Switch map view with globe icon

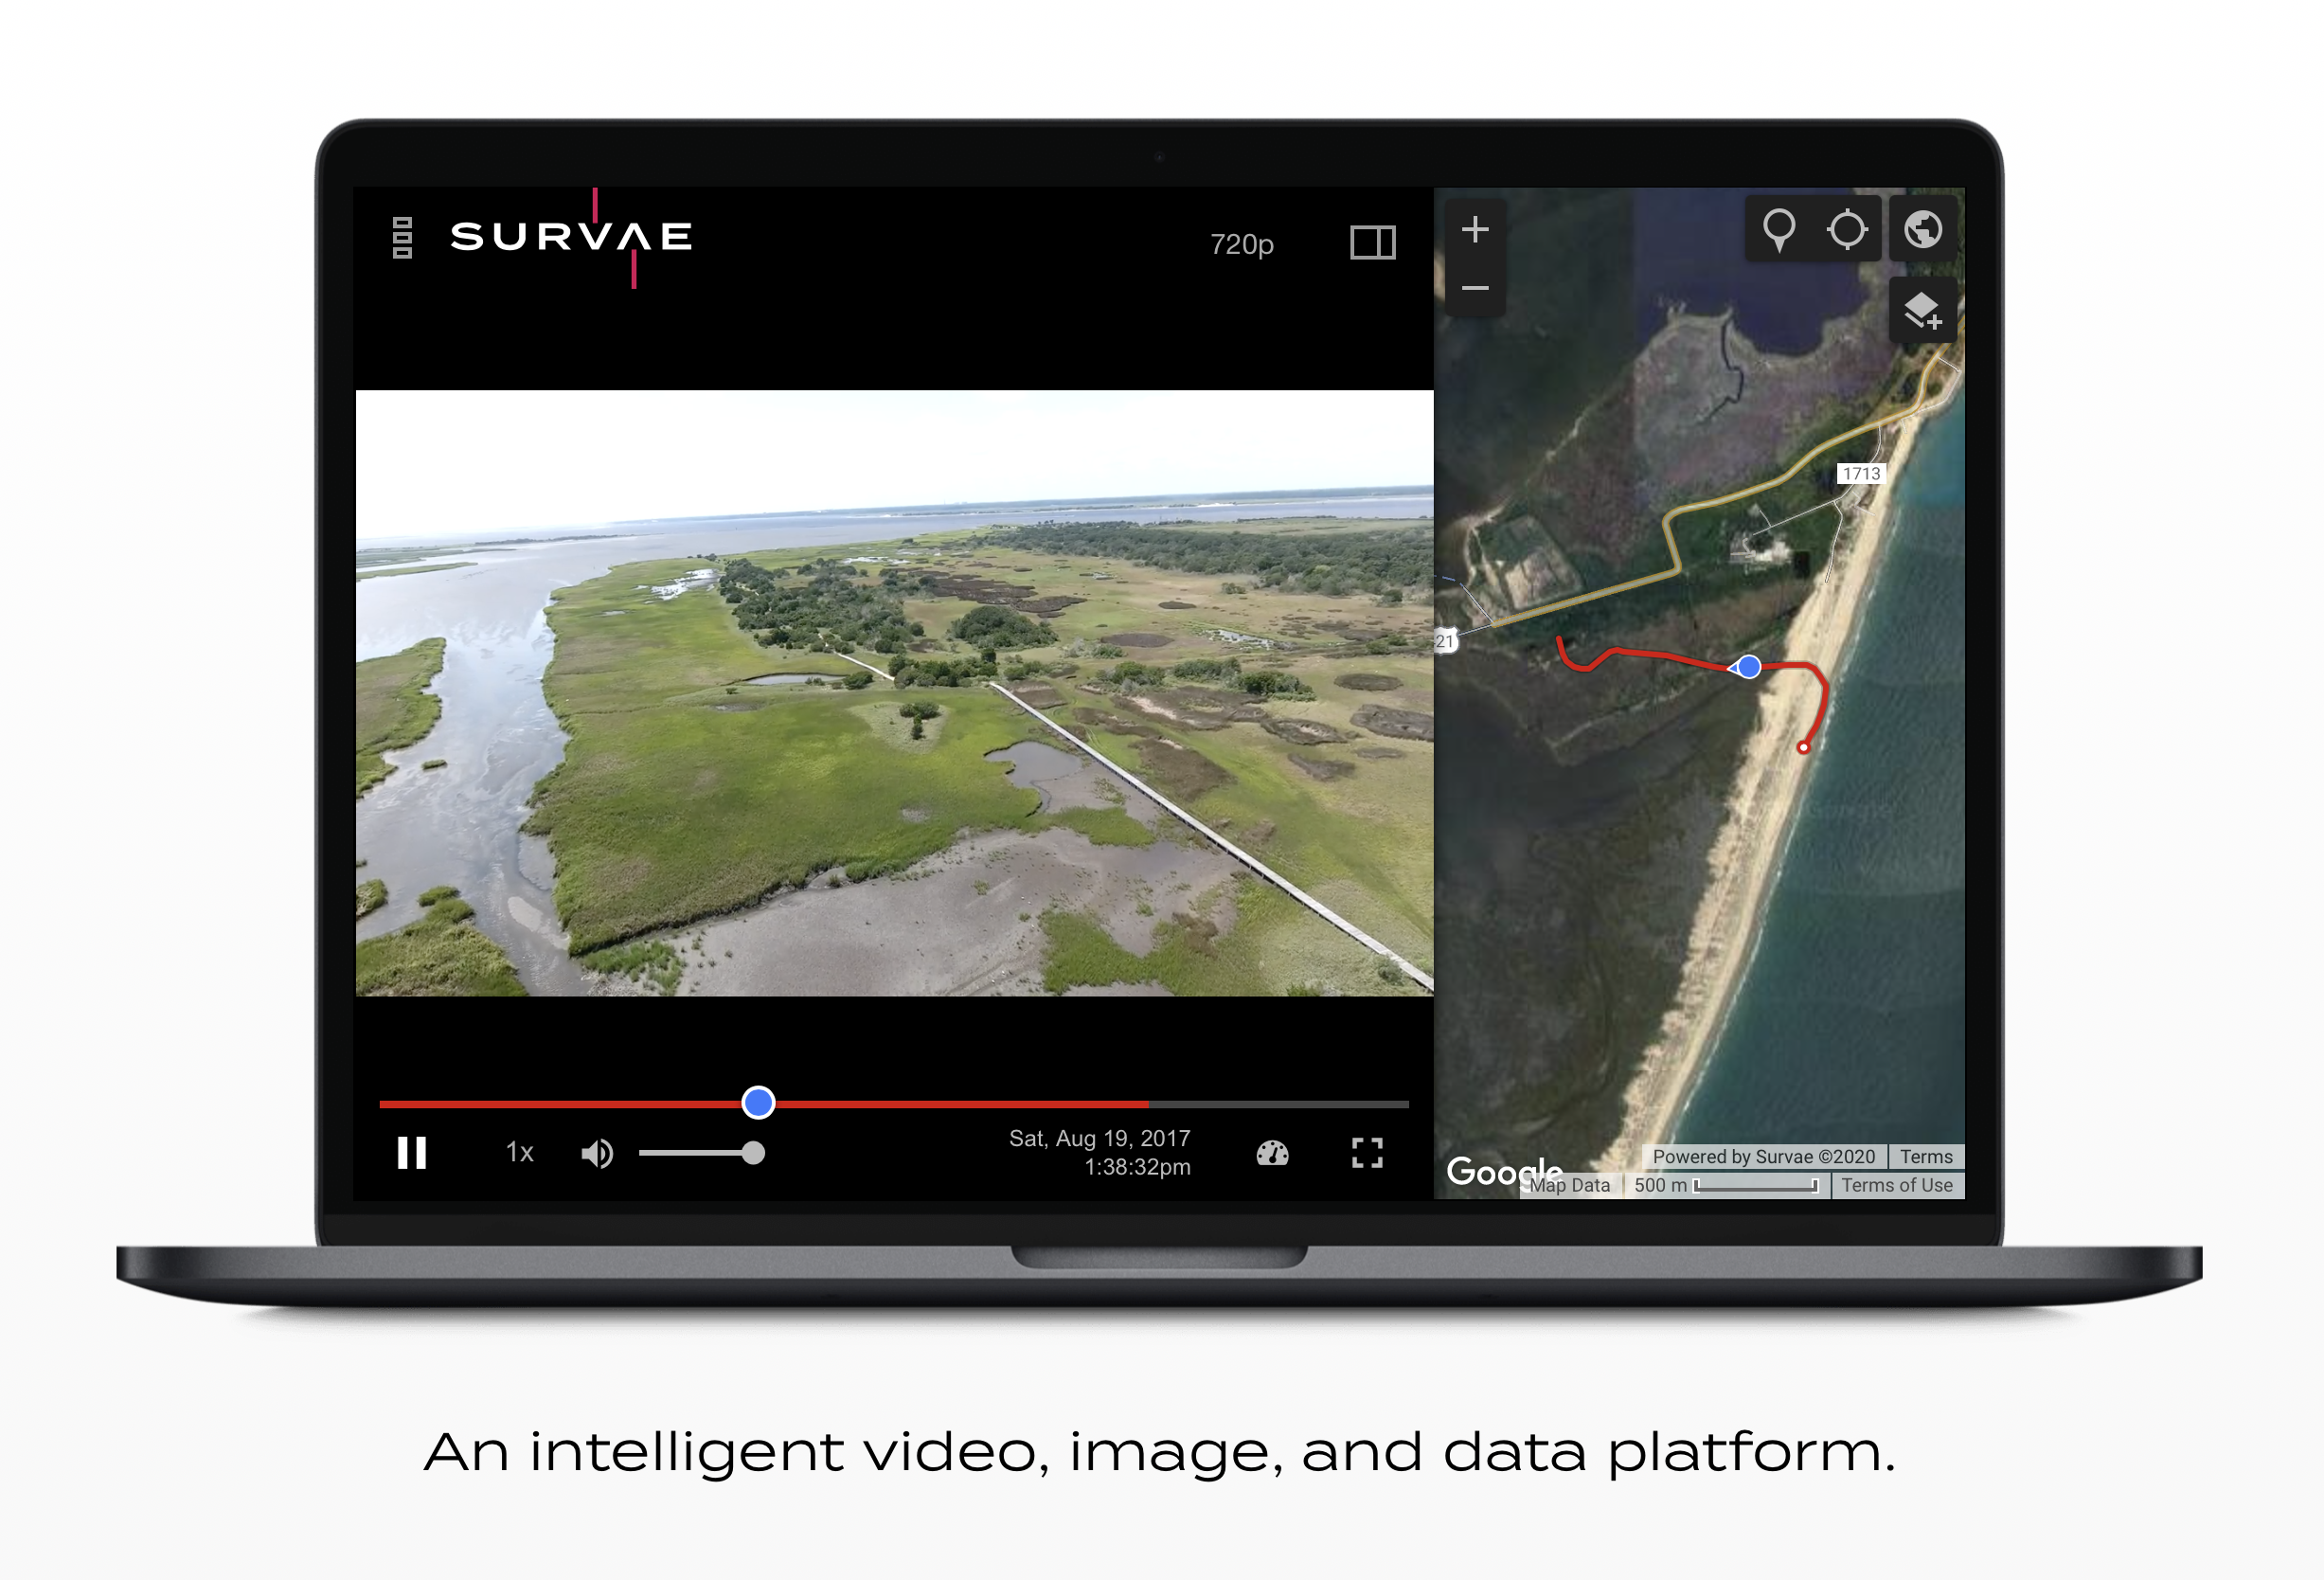point(1922,229)
